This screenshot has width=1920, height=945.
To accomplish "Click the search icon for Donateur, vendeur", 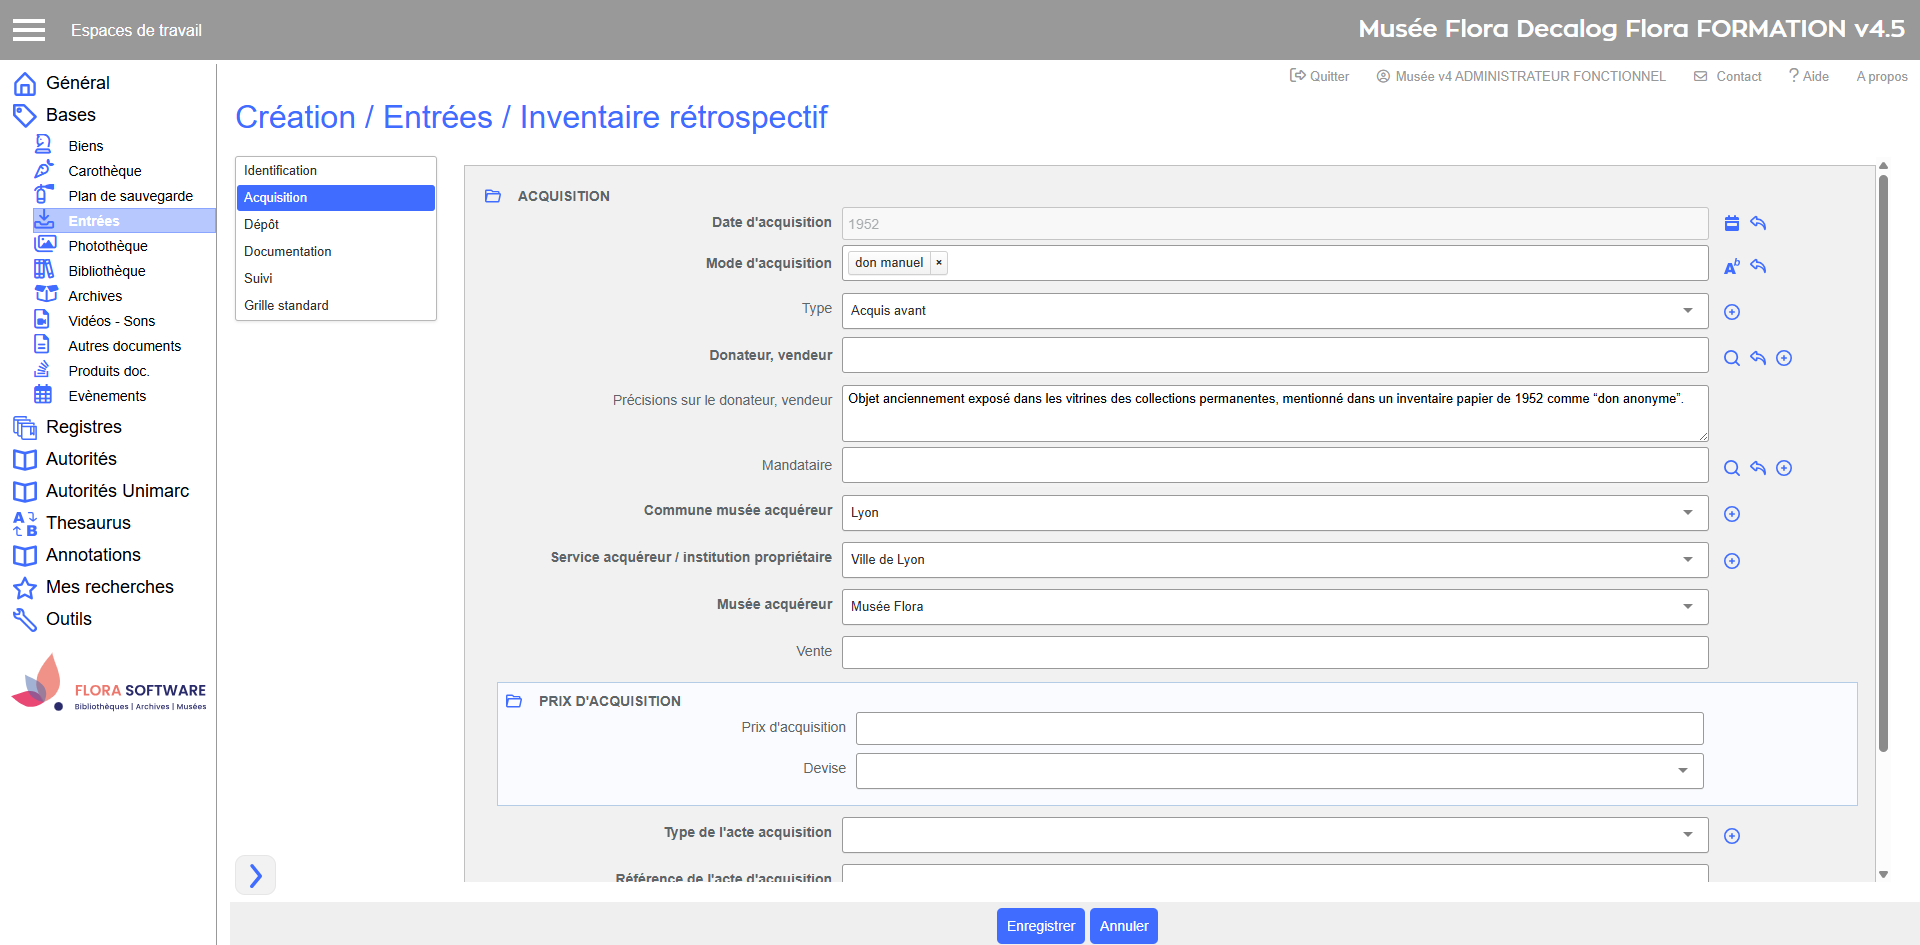I will pyautogui.click(x=1732, y=358).
